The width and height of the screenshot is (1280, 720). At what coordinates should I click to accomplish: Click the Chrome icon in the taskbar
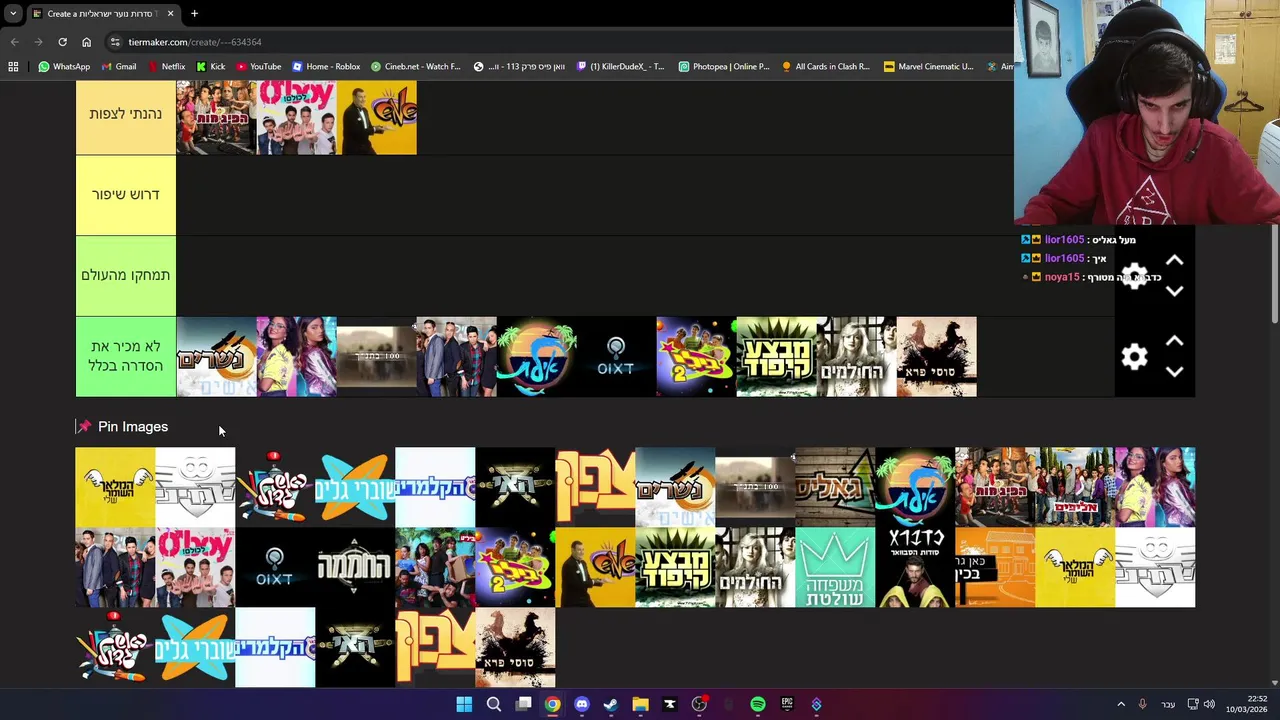[x=552, y=705]
